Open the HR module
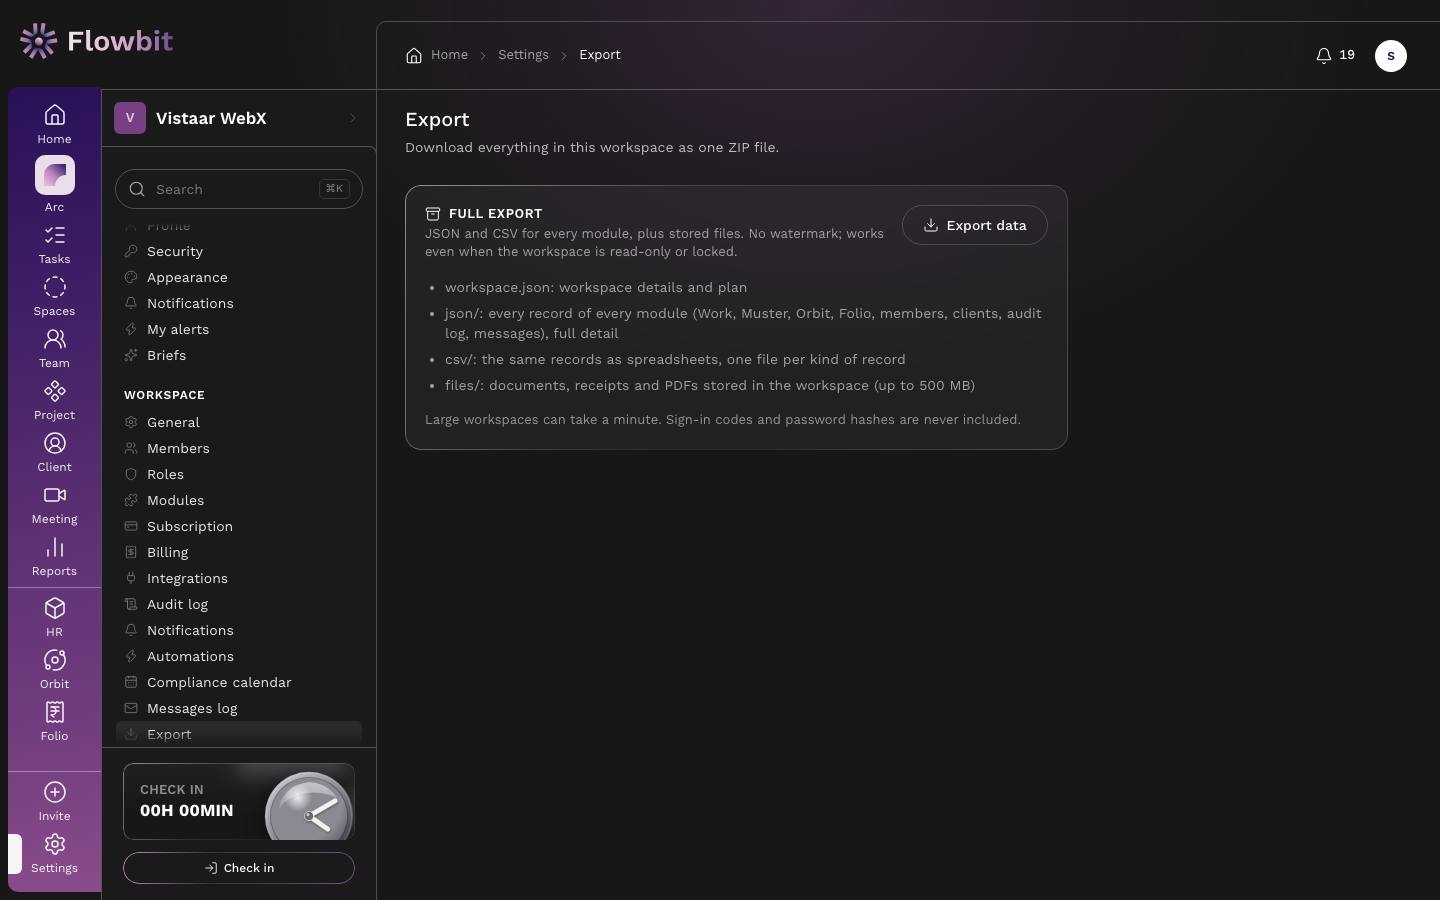 coord(54,618)
